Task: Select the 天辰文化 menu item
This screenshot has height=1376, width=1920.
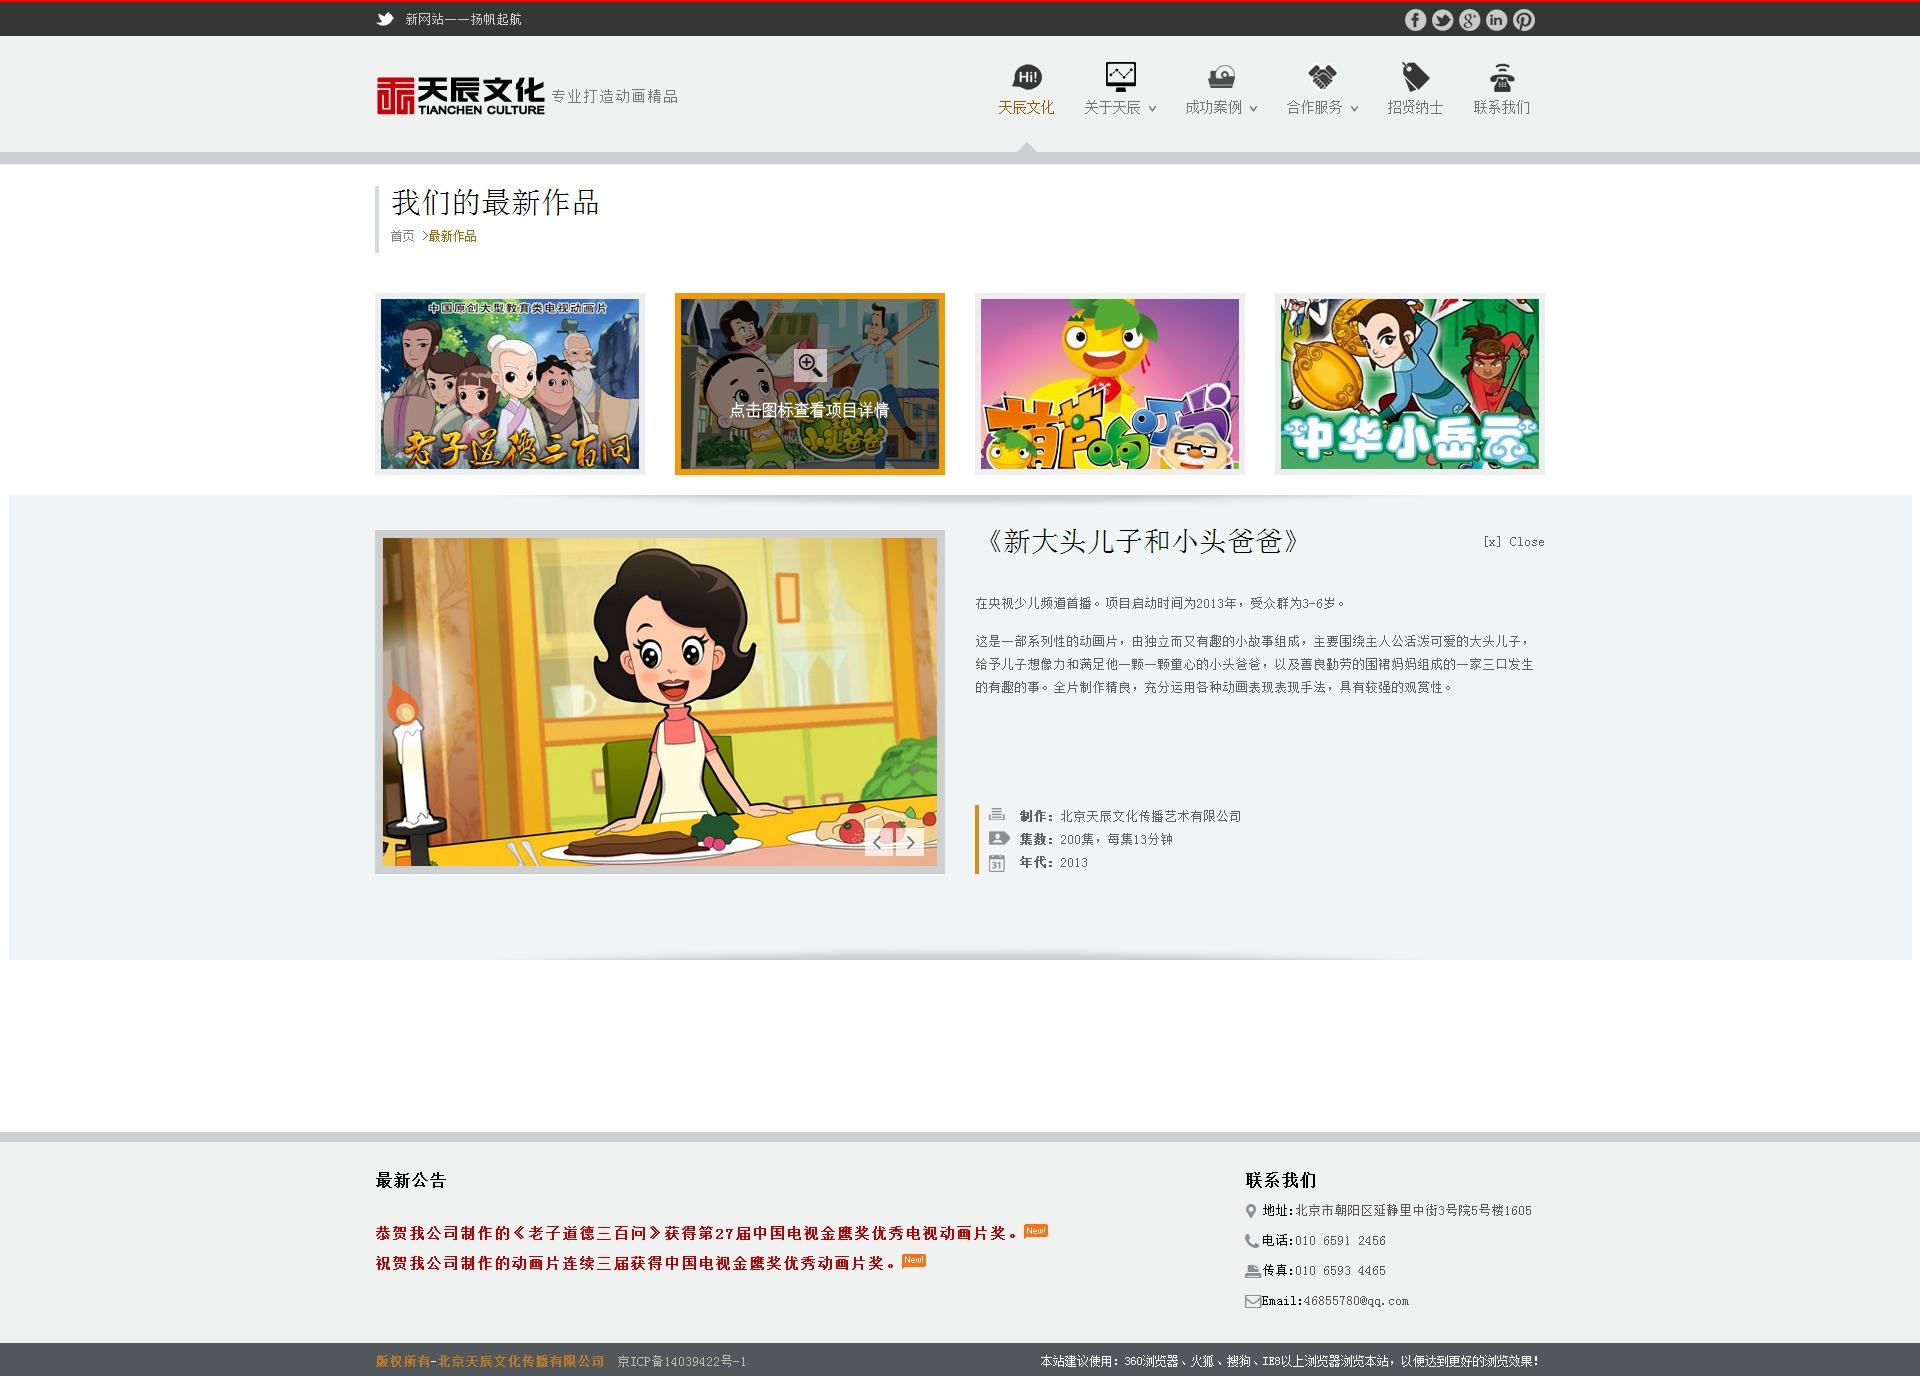Action: [x=1026, y=107]
